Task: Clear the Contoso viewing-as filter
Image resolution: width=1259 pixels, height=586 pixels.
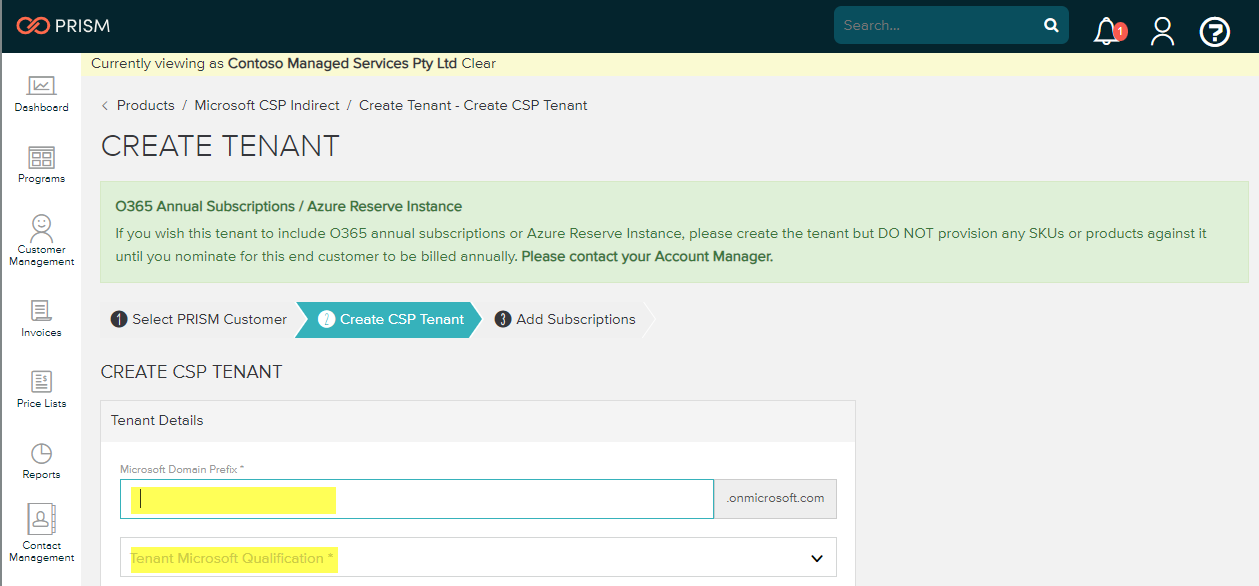Action: point(478,64)
